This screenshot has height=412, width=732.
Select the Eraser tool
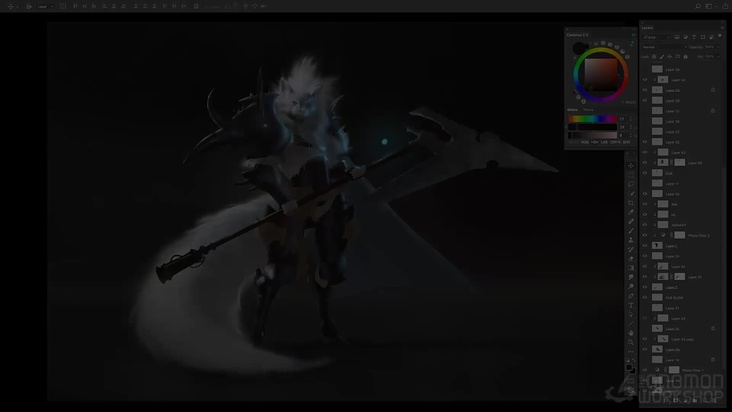tap(631, 259)
